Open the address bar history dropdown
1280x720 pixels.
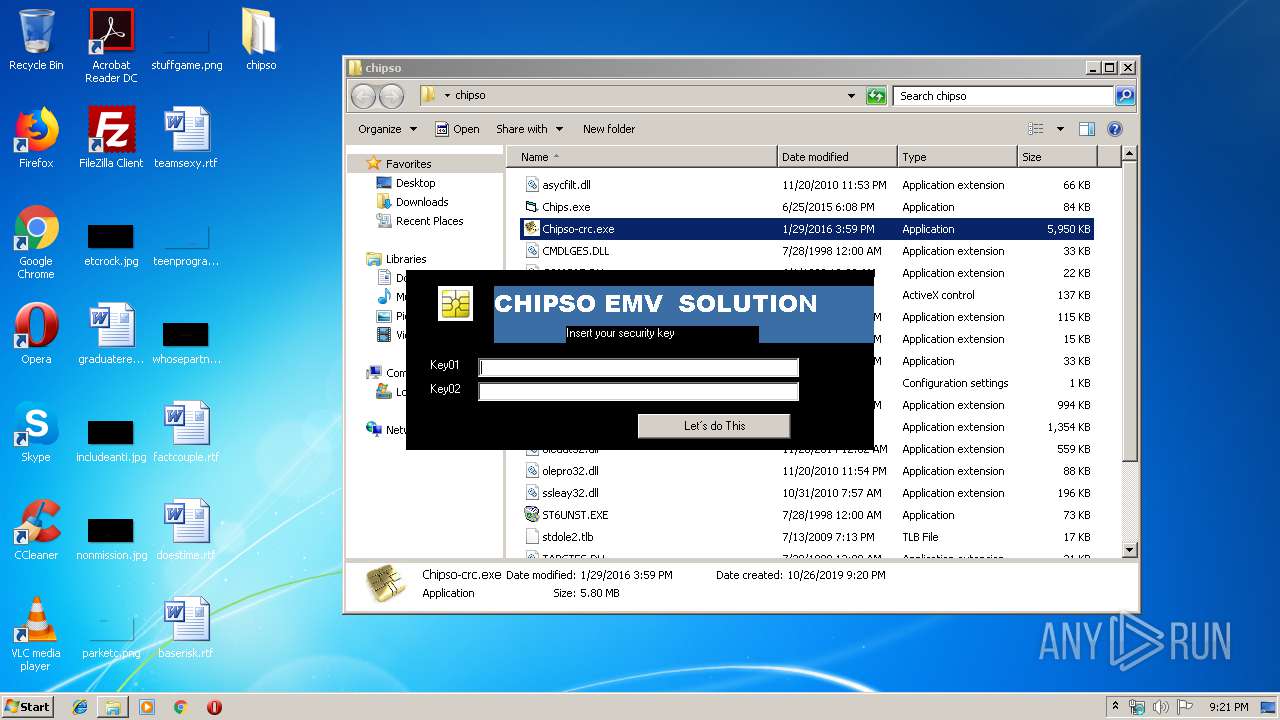tap(851, 96)
